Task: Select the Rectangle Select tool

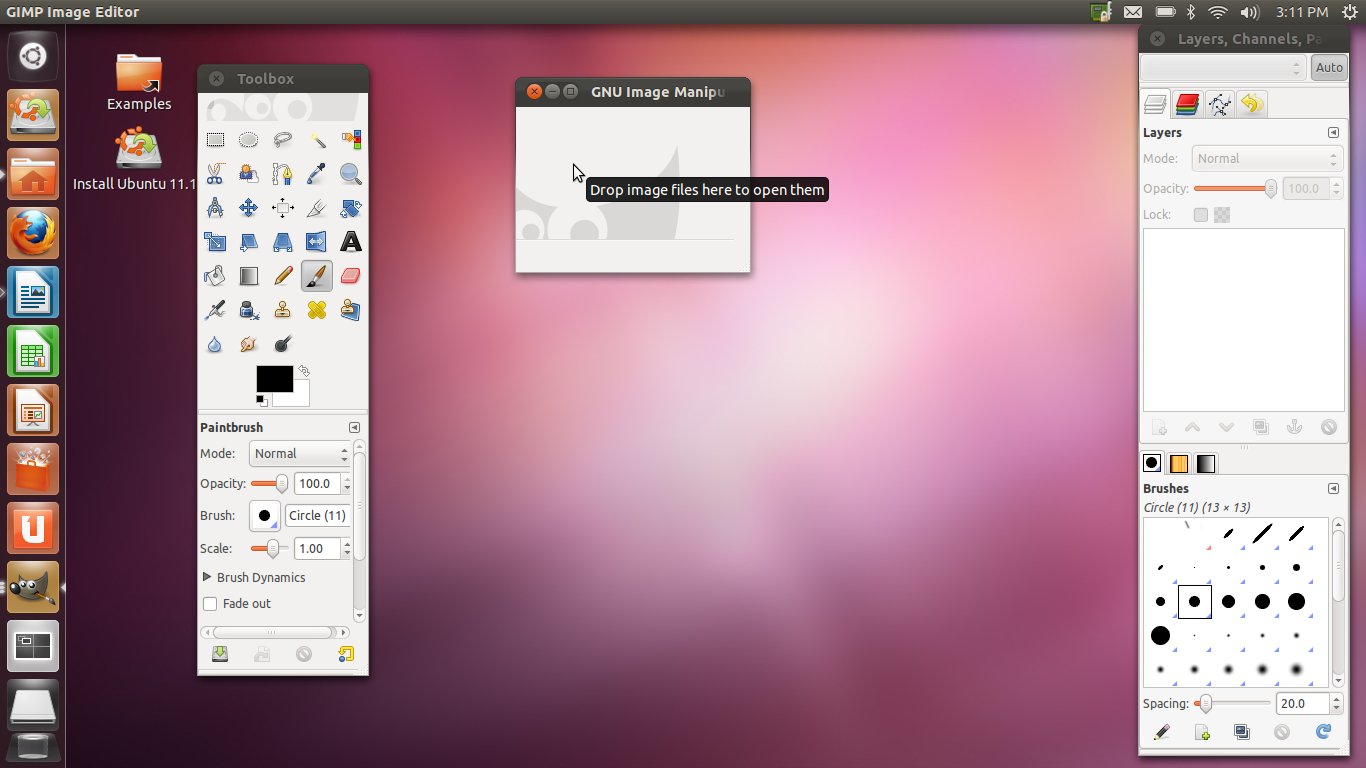Action: click(215, 140)
